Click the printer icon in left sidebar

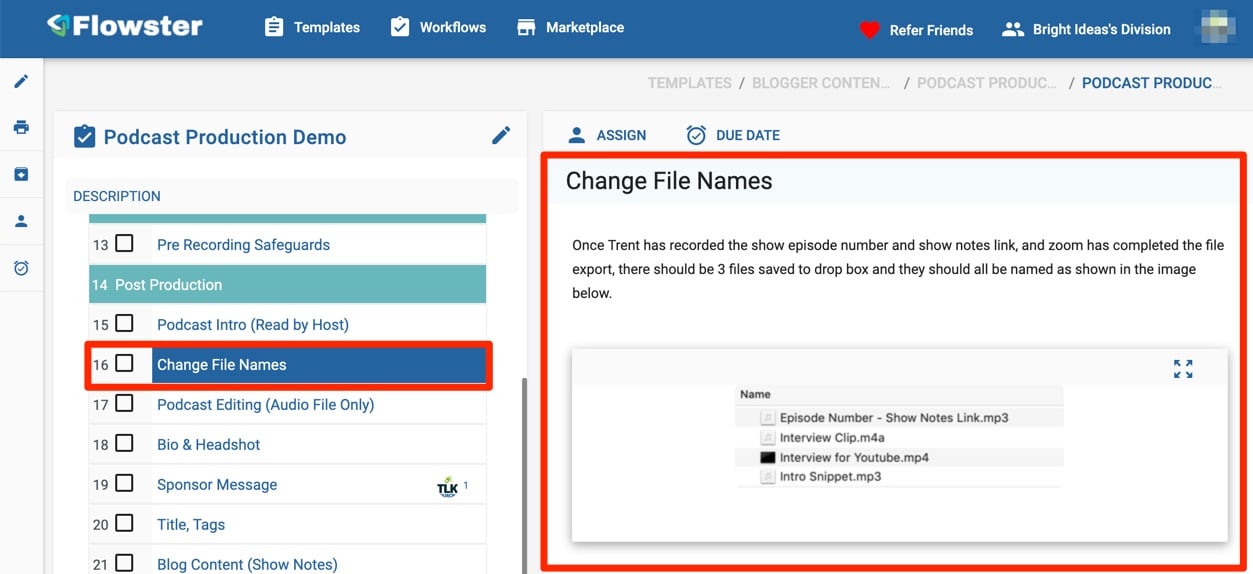(21, 127)
